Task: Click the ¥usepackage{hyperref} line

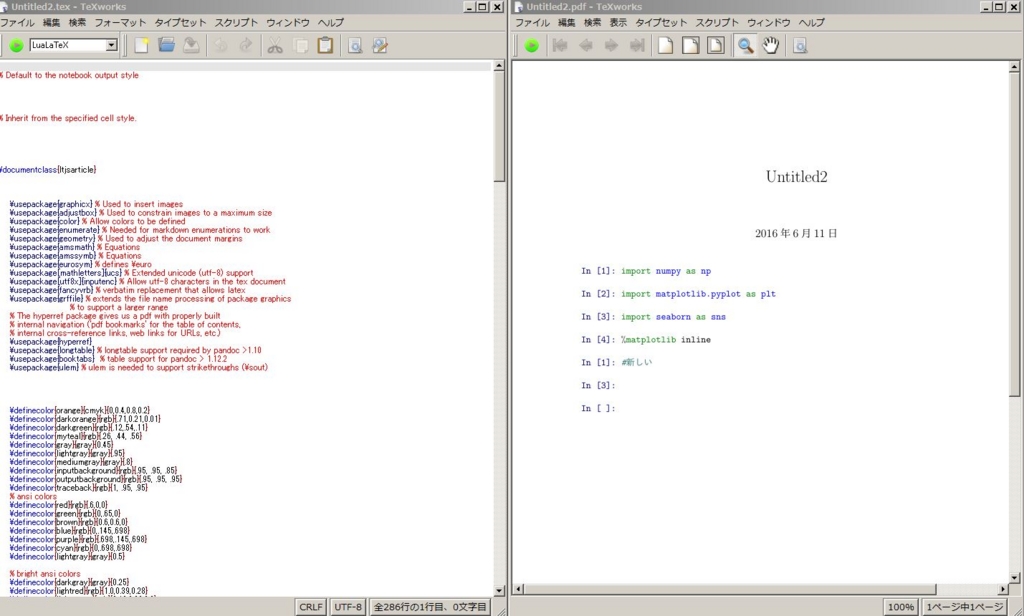Action: 51,342
